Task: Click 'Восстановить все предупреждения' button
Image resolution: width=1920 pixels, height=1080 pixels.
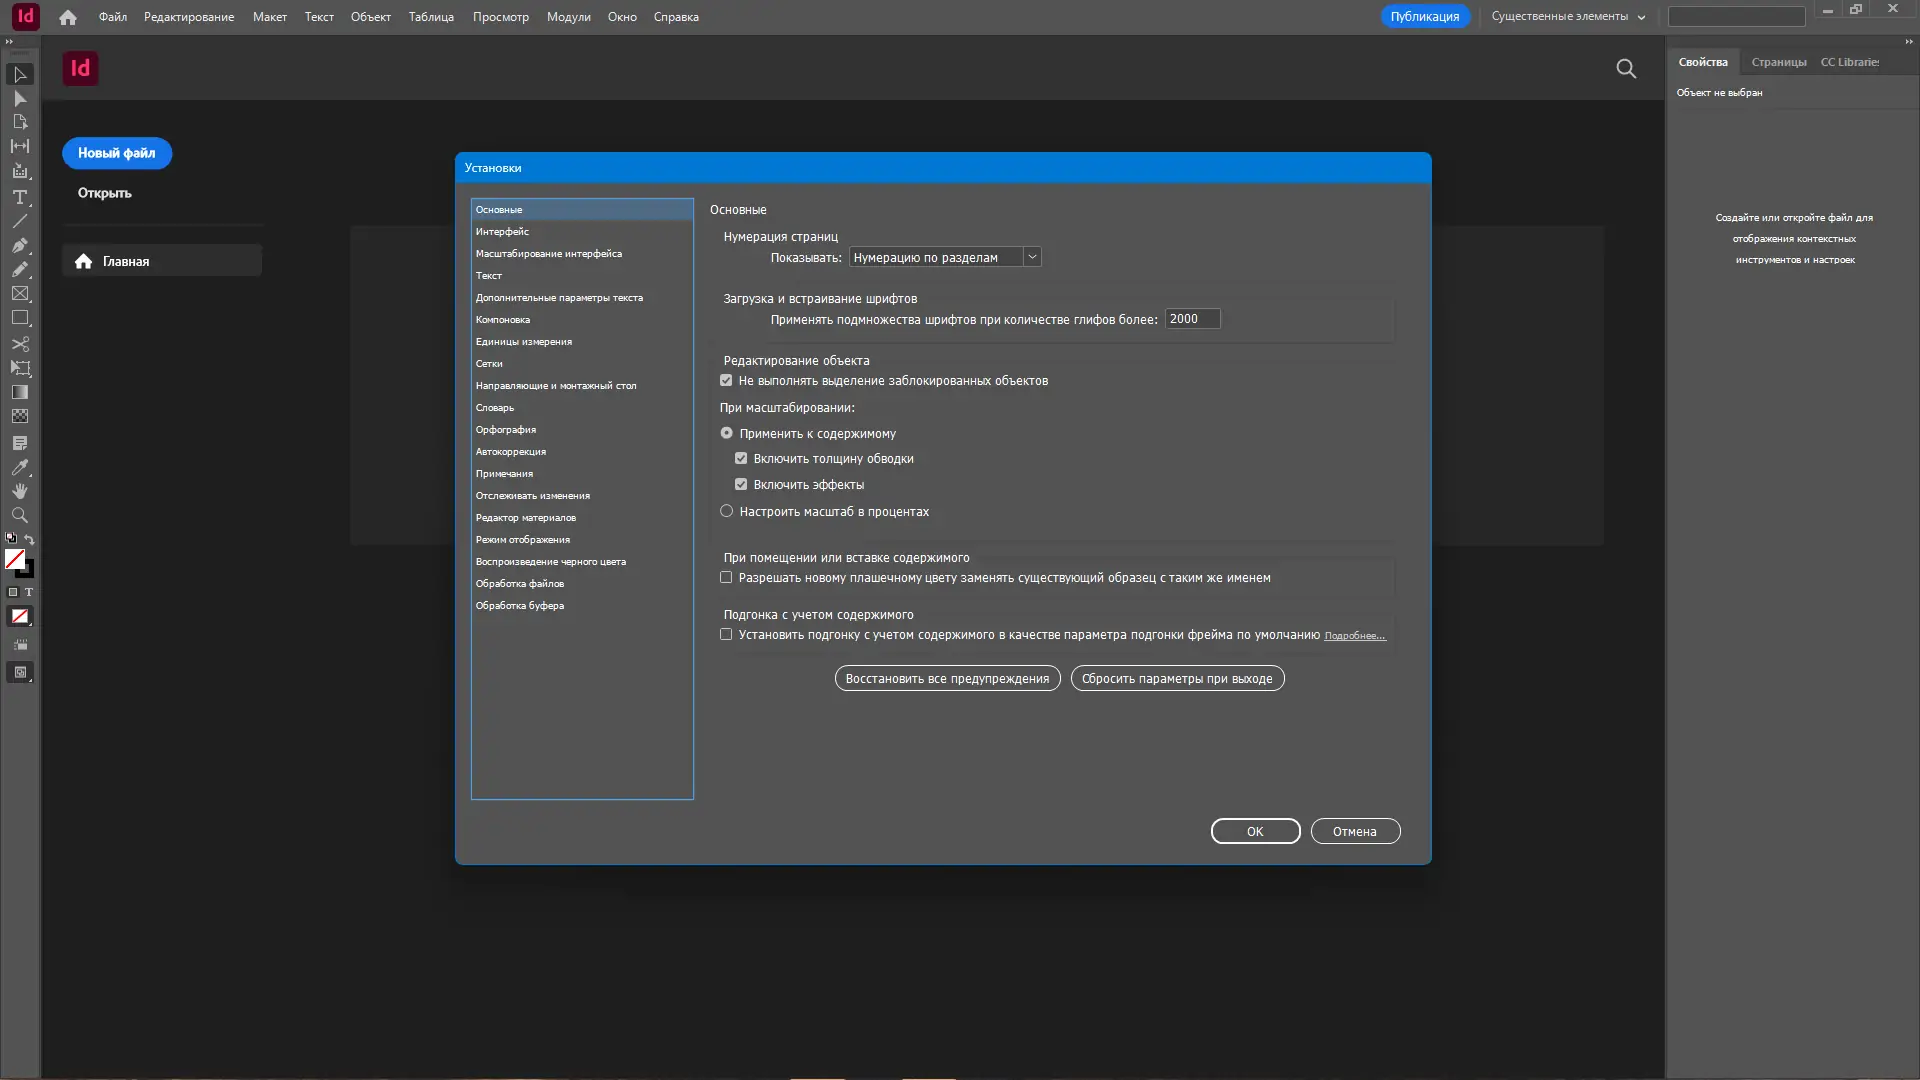Action: click(947, 678)
